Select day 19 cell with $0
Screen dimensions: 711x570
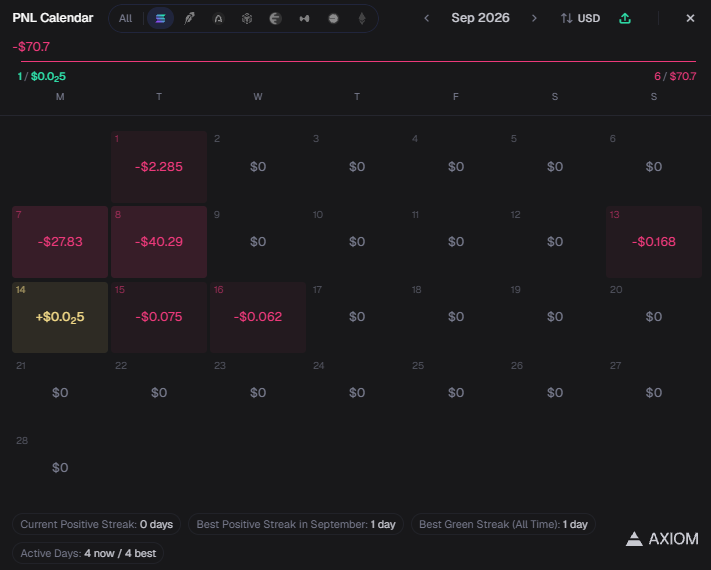coord(555,317)
